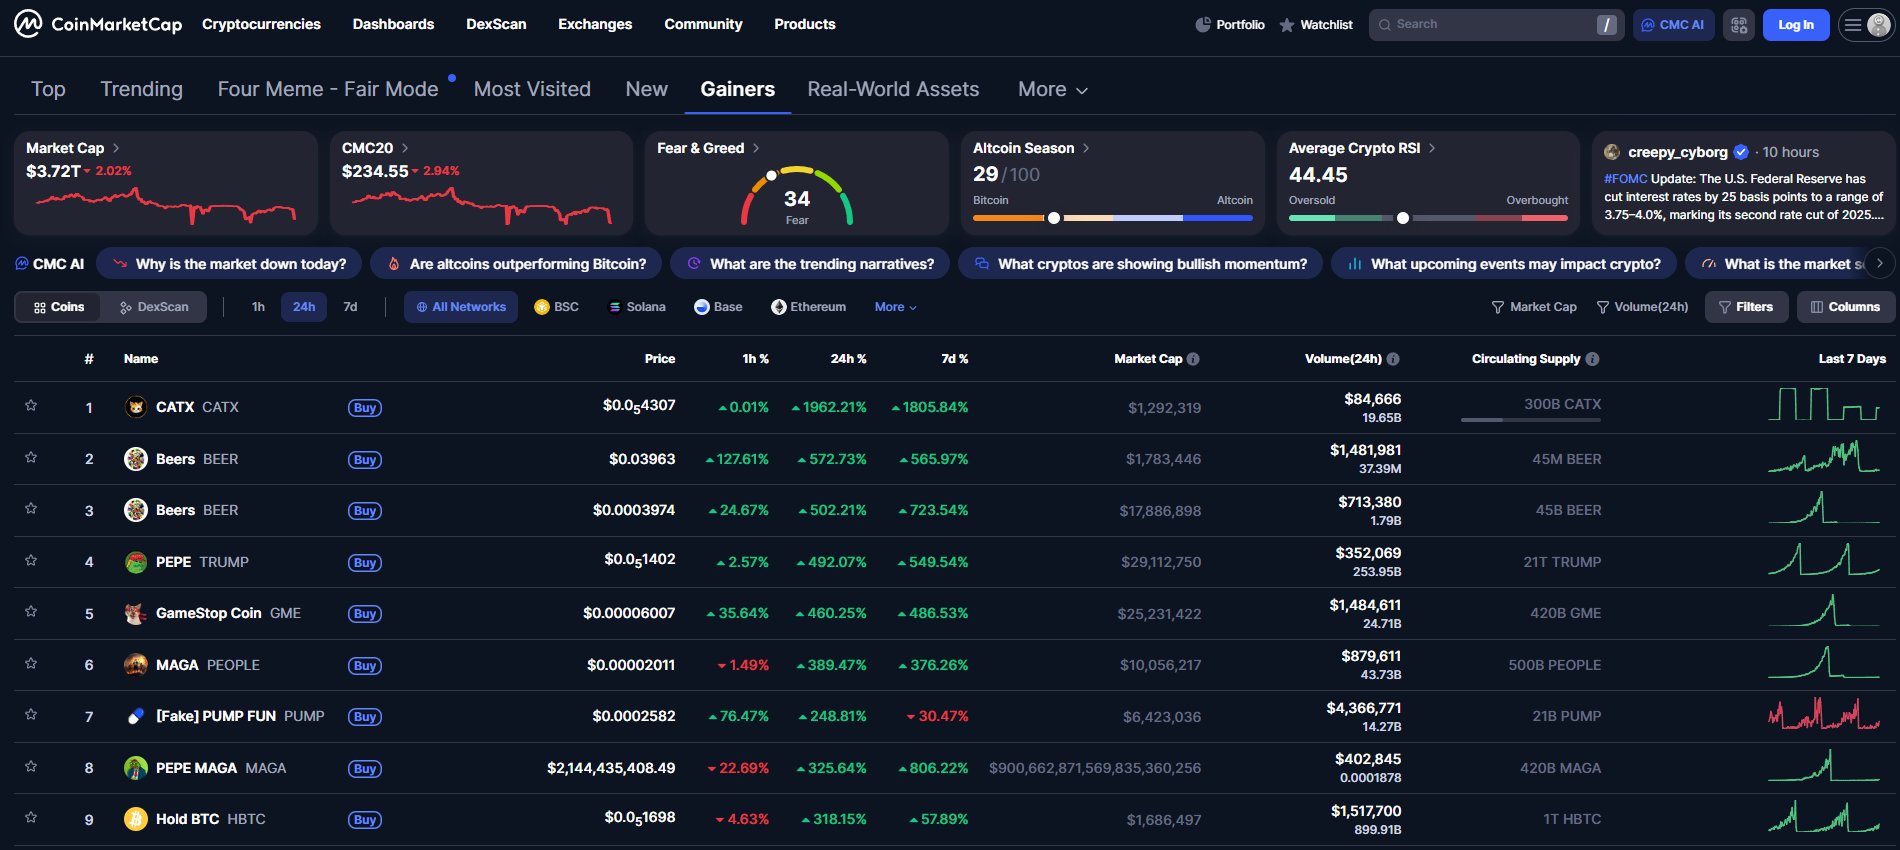Click the CoinMarketCap logo icon
This screenshot has width=1900, height=850.
pos(28,24)
